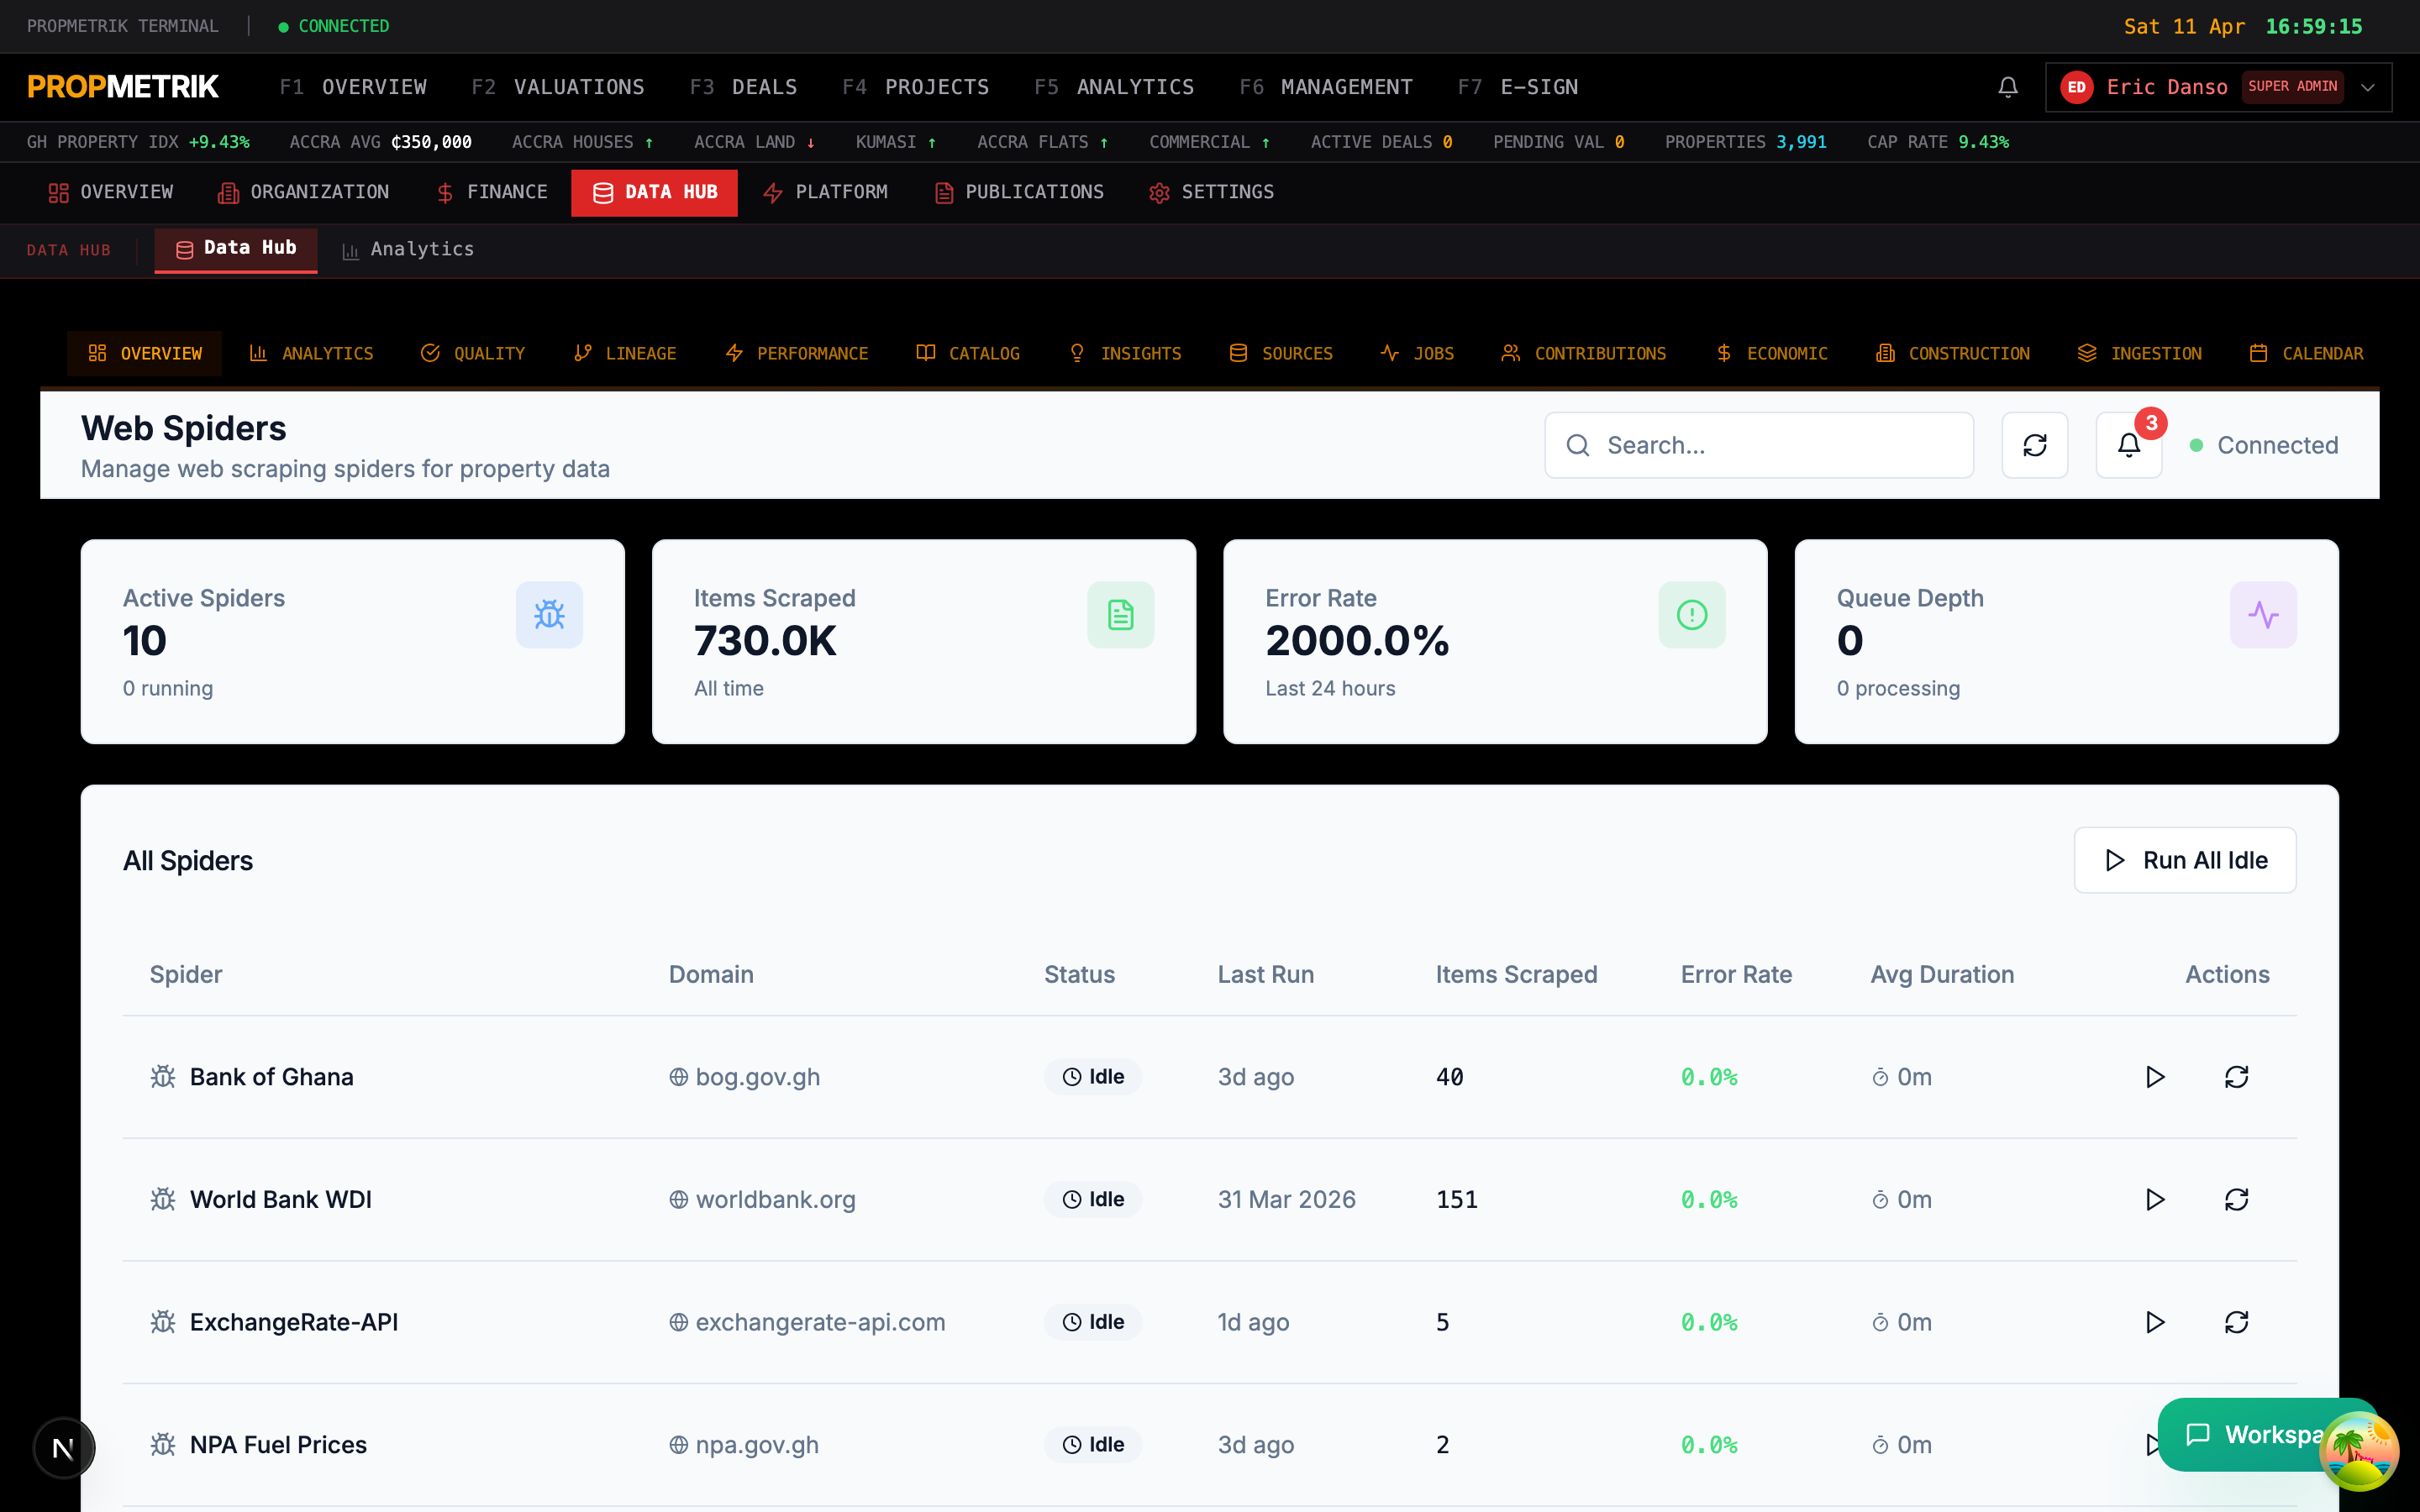Click the palm tree avatar icon

[2358, 1450]
